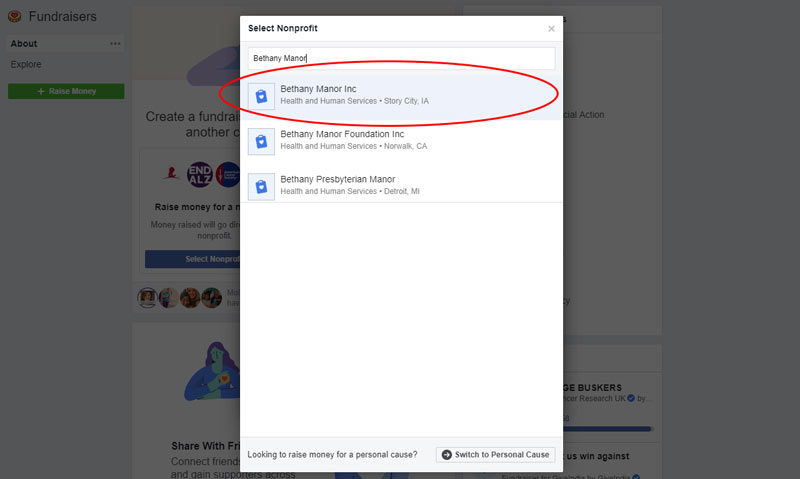The width and height of the screenshot is (800, 479).
Task: Click the green Raise Money button
Action: tap(66, 91)
